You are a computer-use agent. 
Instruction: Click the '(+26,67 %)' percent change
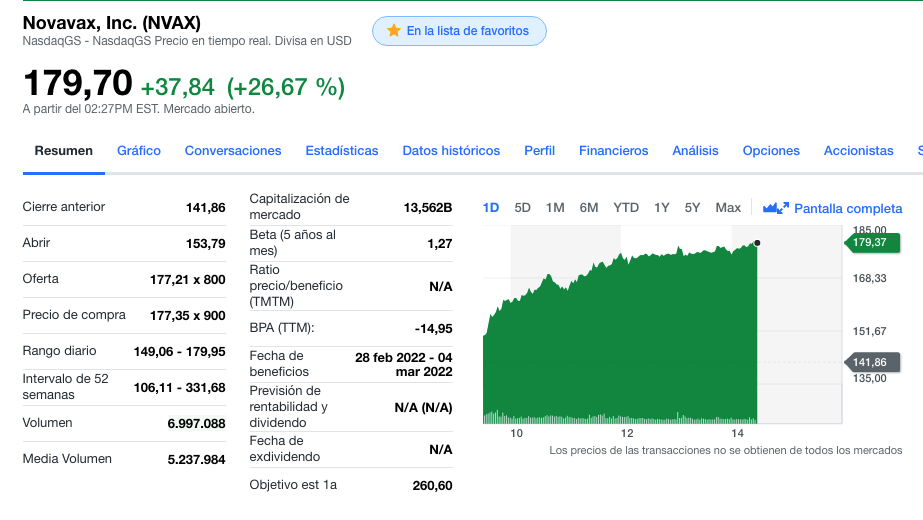pyautogui.click(x=286, y=87)
